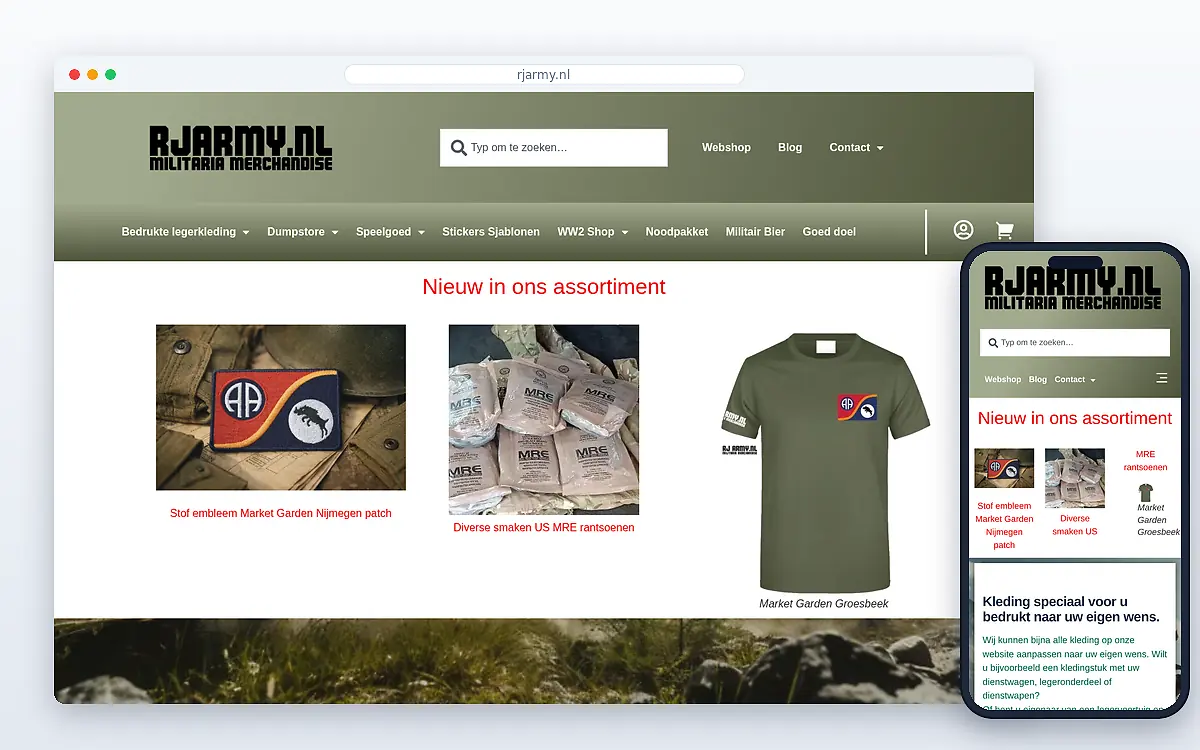This screenshot has width=1200, height=750.
Task: Tap the phone 'Market Garden Groesbeek' caption
Action: (1158, 520)
